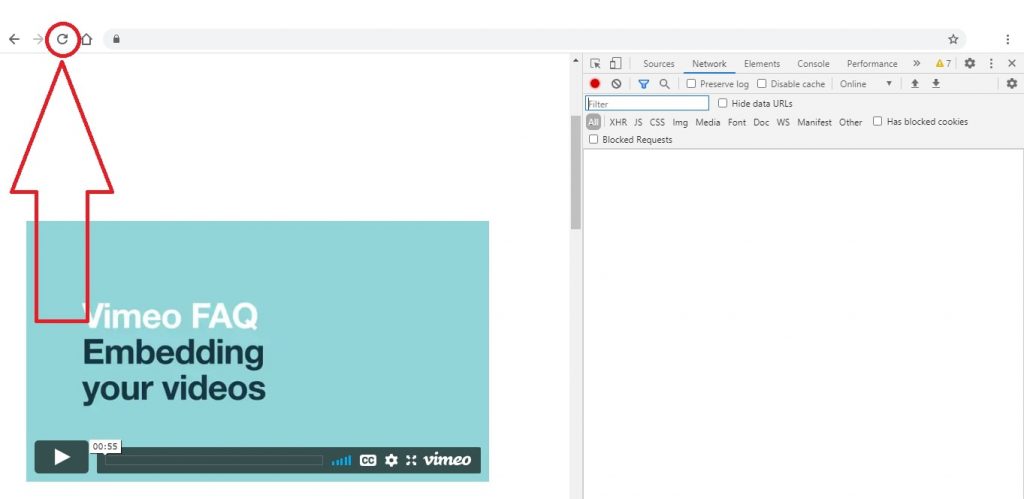Seek in the video progress bar

pos(214,460)
